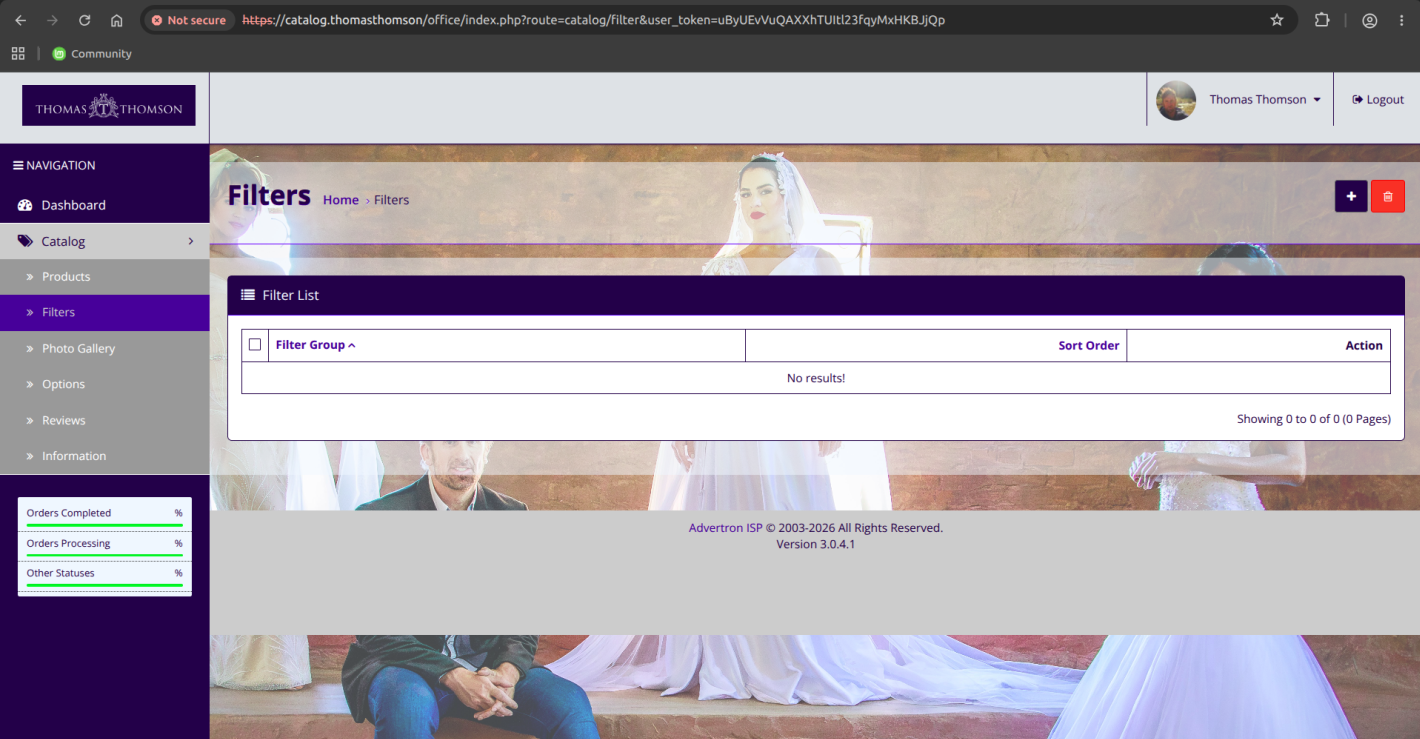1420x739 pixels.
Task: Click the Orders Processing progress bar
Action: click(x=105, y=555)
